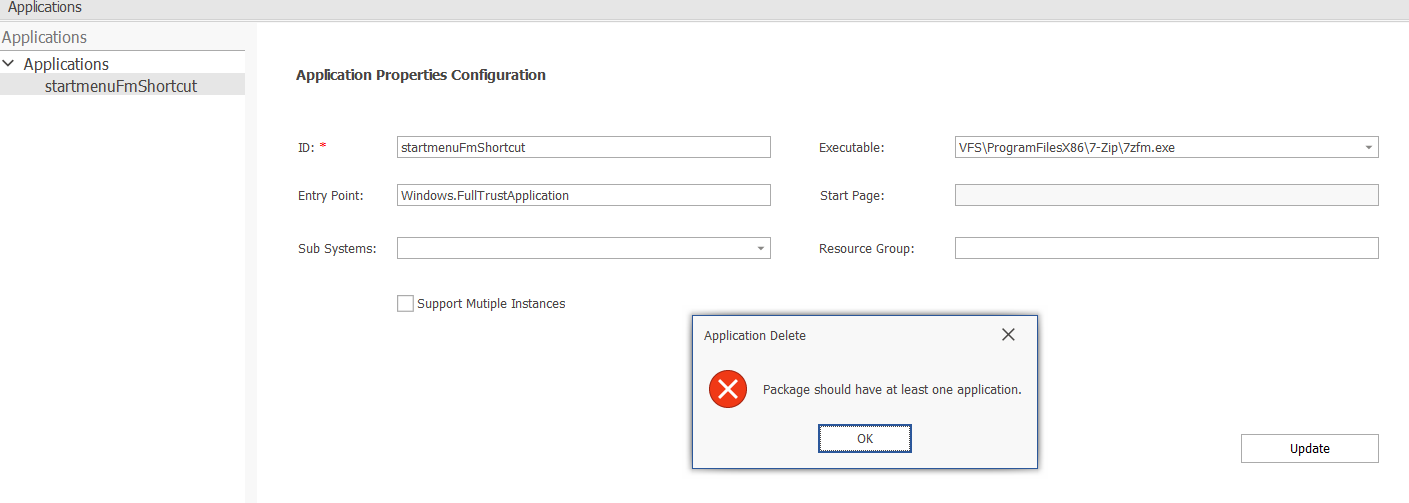
Task: Click the Application Properties Configuration heading
Action: 421,75
